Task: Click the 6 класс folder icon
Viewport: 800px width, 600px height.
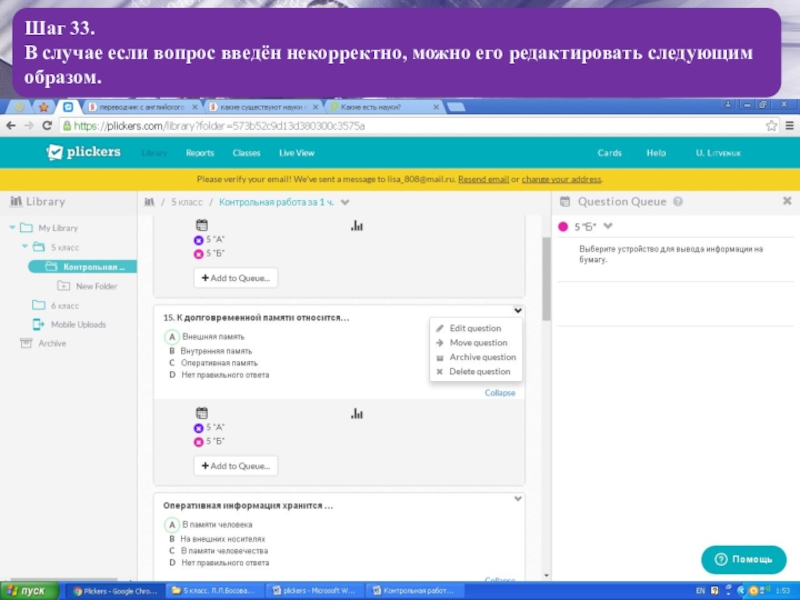Action: pyautogui.click(x=38, y=305)
